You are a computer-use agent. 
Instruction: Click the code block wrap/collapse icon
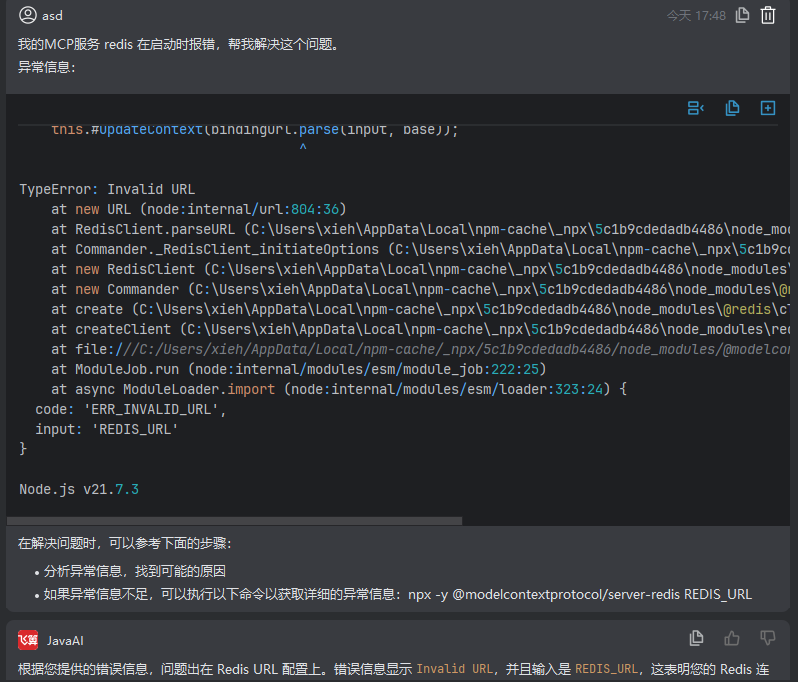coord(696,108)
